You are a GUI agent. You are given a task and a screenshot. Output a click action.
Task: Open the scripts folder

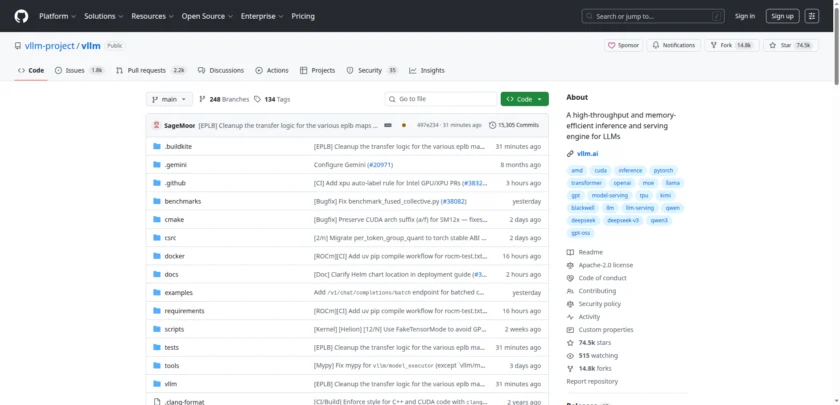click(x=174, y=329)
